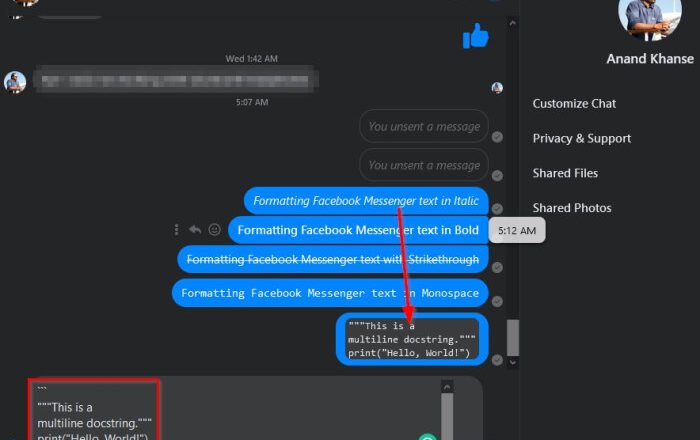Click seen-by avatar next to blurred message
This screenshot has width=700, height=440.
tap(497, 87)
